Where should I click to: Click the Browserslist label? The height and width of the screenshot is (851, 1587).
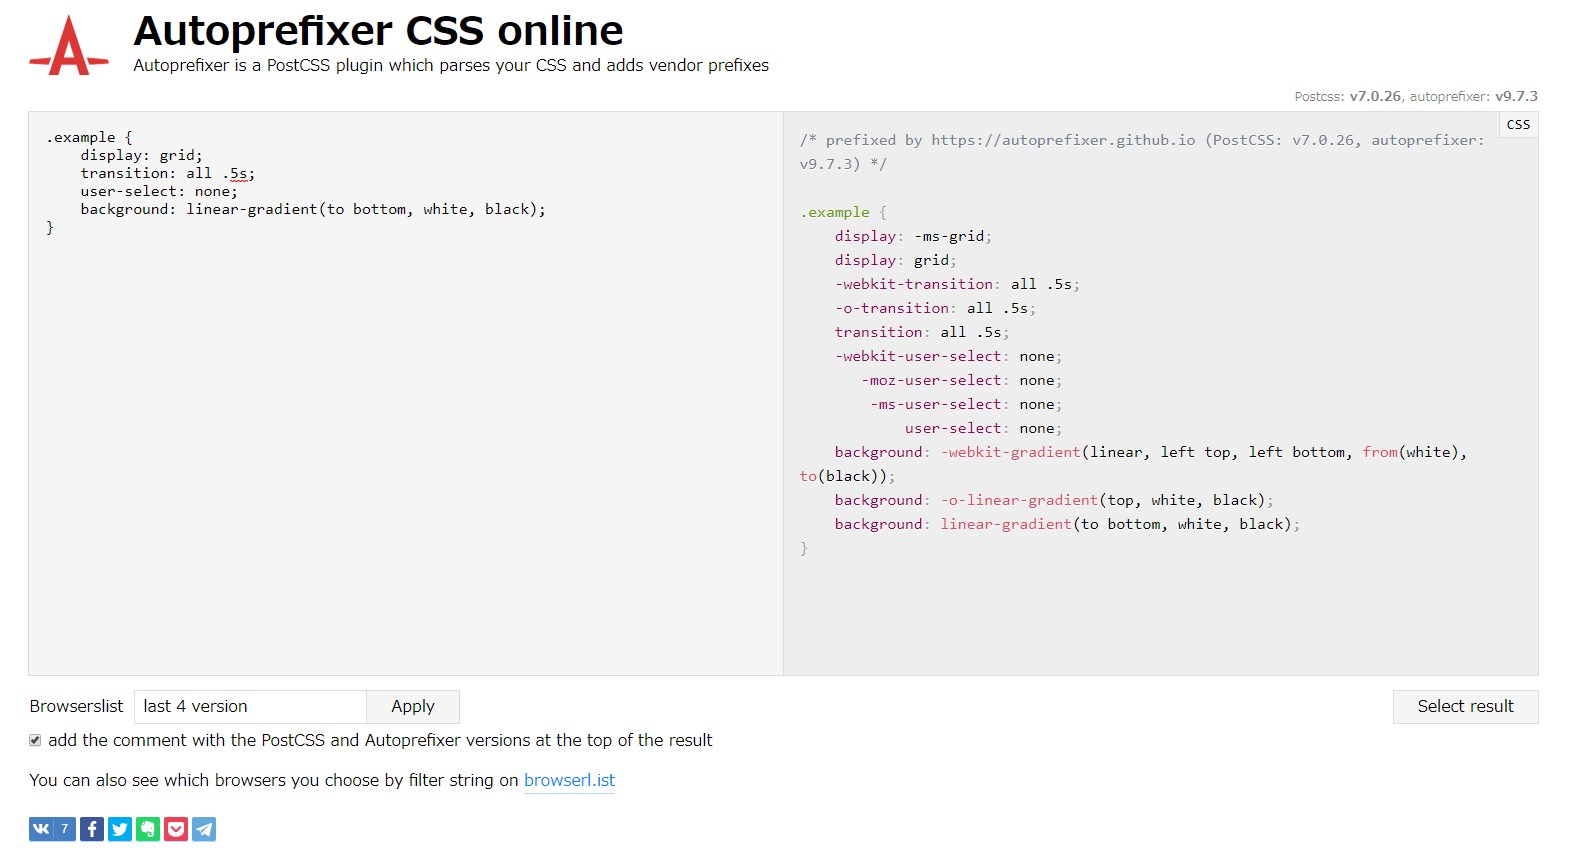(76, 706)
